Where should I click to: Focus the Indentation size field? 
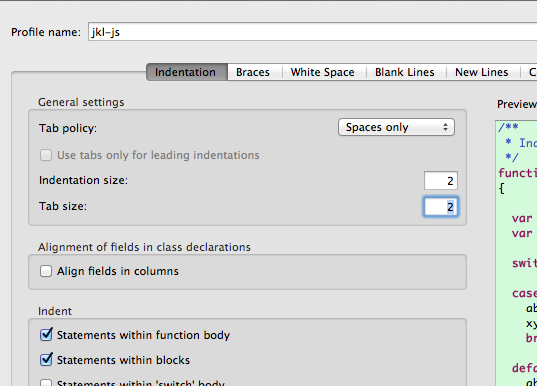click(441, 180)
